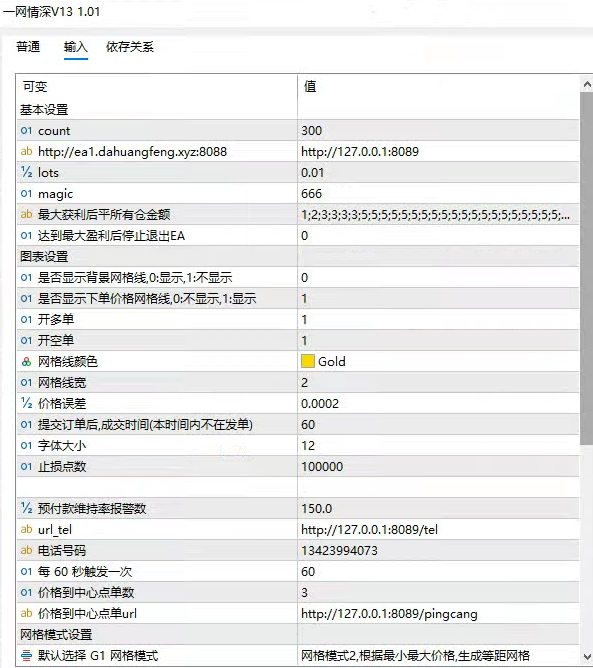Select the 输入 tab
This screenshot has height=668, width=593.
76,46
